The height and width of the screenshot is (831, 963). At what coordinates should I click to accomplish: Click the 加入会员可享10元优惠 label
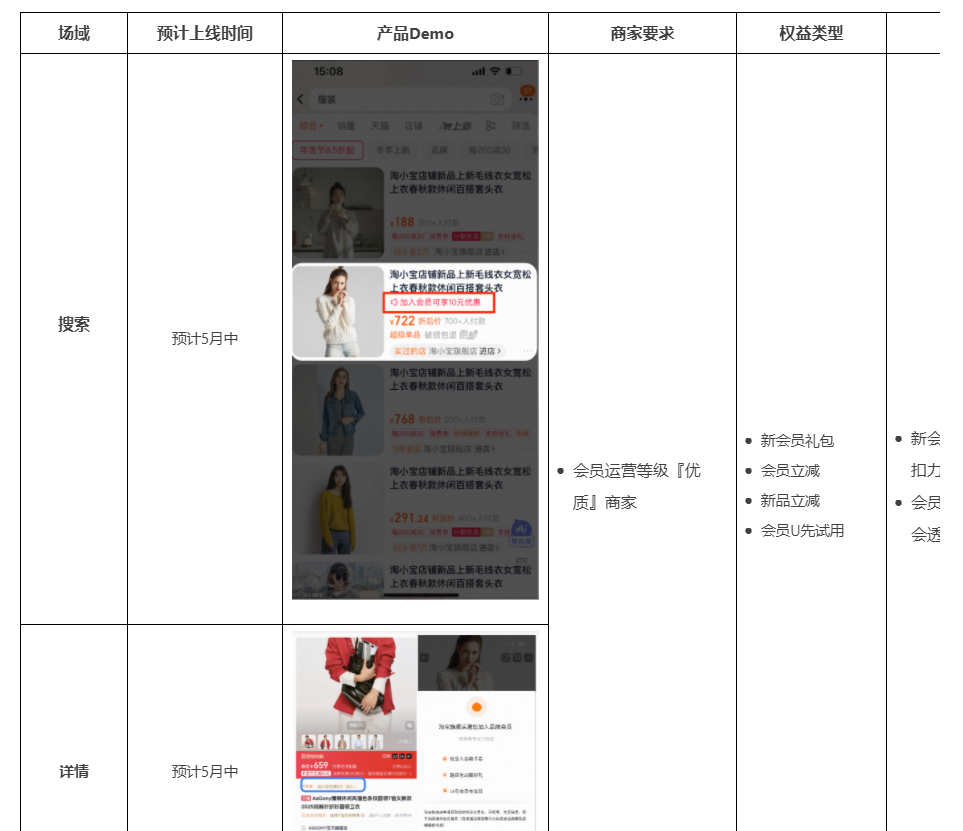pos(440,302)
